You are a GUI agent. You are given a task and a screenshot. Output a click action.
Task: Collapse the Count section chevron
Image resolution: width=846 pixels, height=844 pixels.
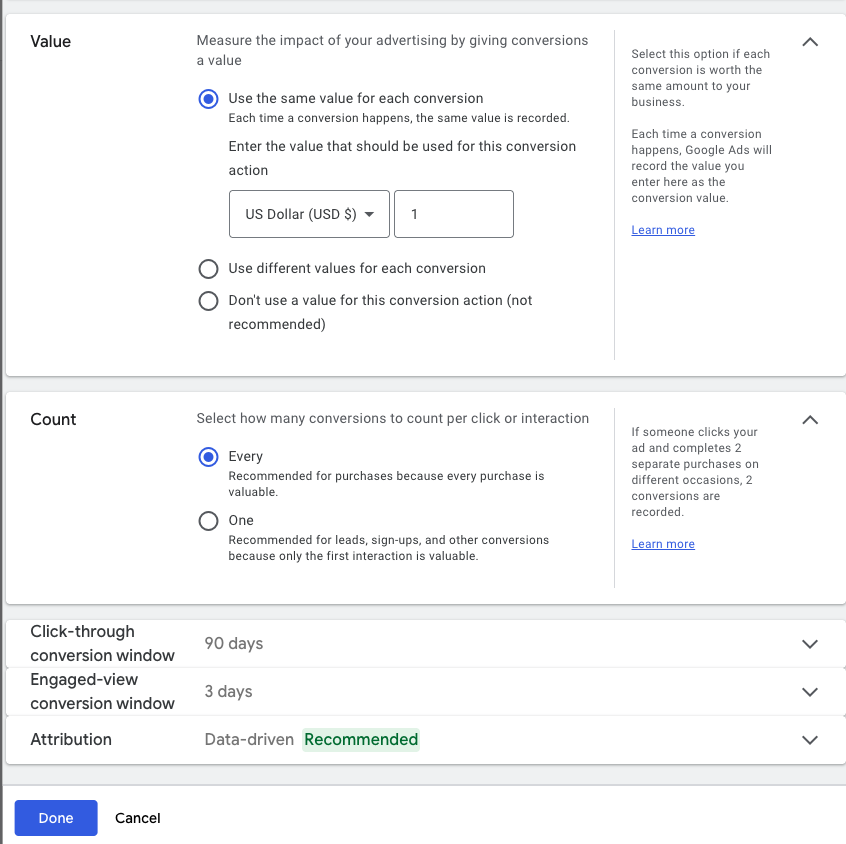click(x=810, y=420)
